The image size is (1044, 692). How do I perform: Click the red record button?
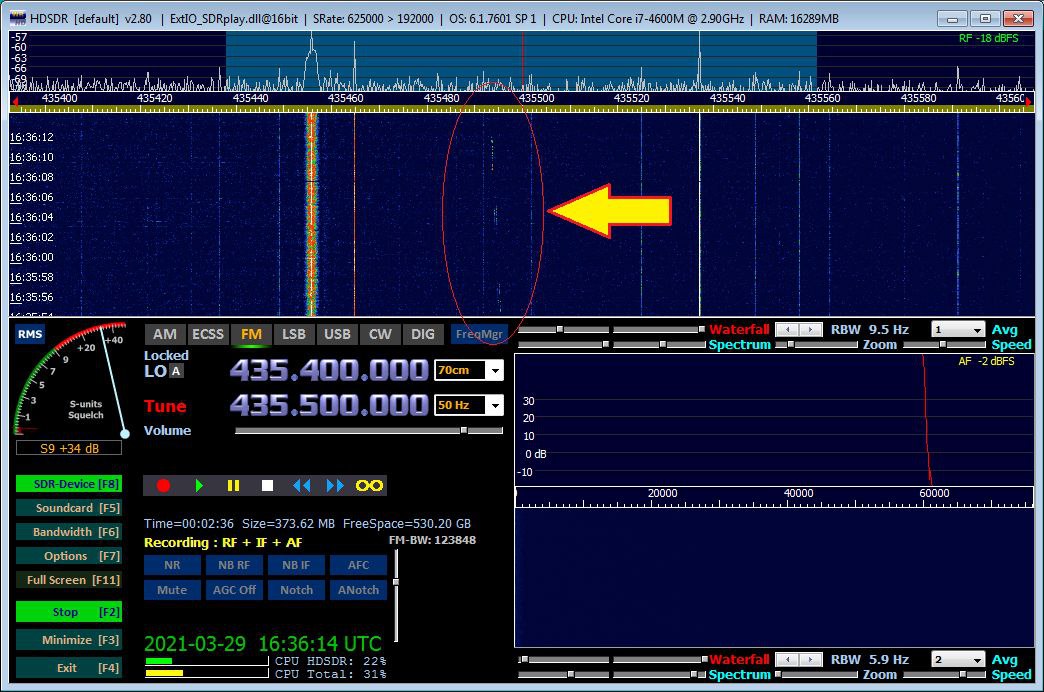(x=163, y=485)
